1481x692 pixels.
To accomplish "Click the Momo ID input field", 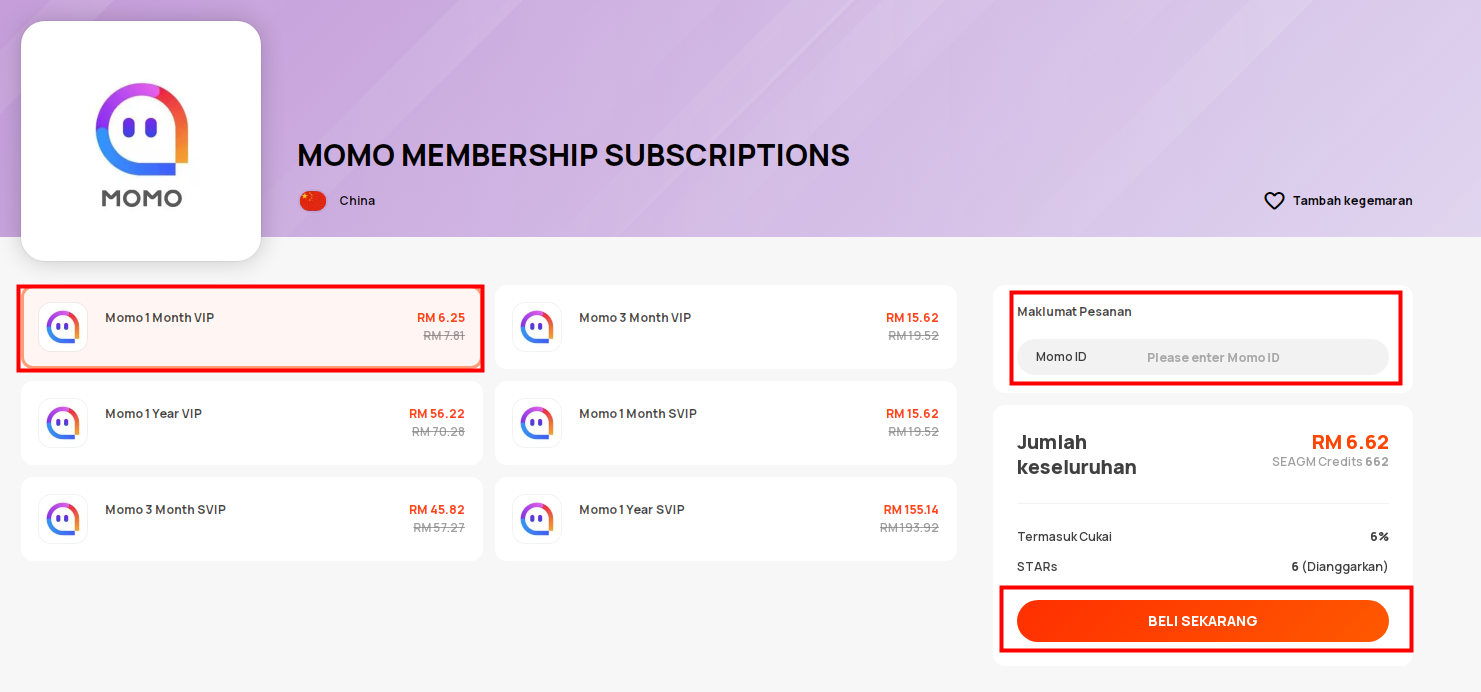I will [x=1203, y=357].
